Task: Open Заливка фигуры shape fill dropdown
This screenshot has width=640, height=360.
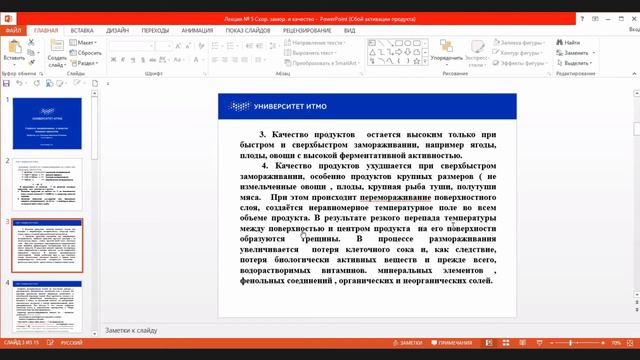Action: (x=519, y=42)
